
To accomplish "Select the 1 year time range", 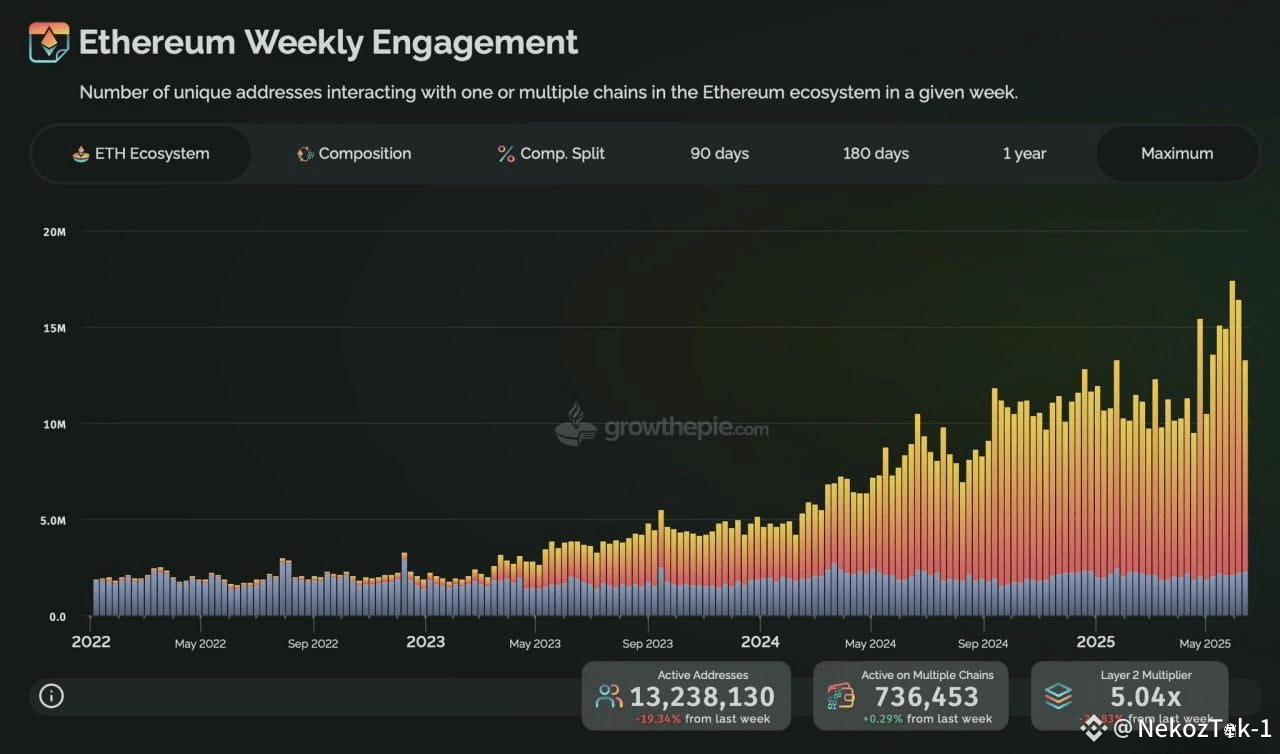I will point(1024,154).
